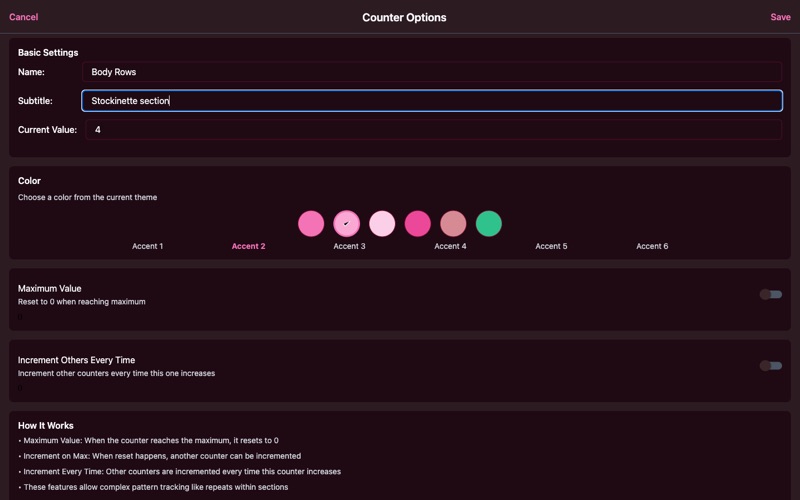800x500 pixels.
Task: Focus the Subtitle field 'Stockinette section'
Action: click(x=432, y=101)
